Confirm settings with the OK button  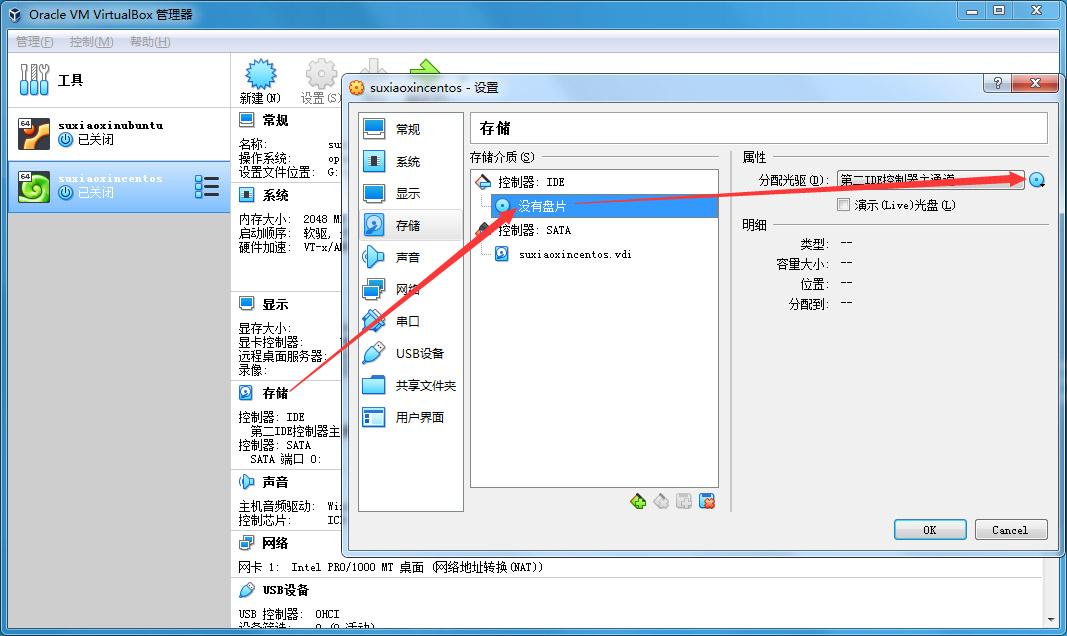(930, 530)
